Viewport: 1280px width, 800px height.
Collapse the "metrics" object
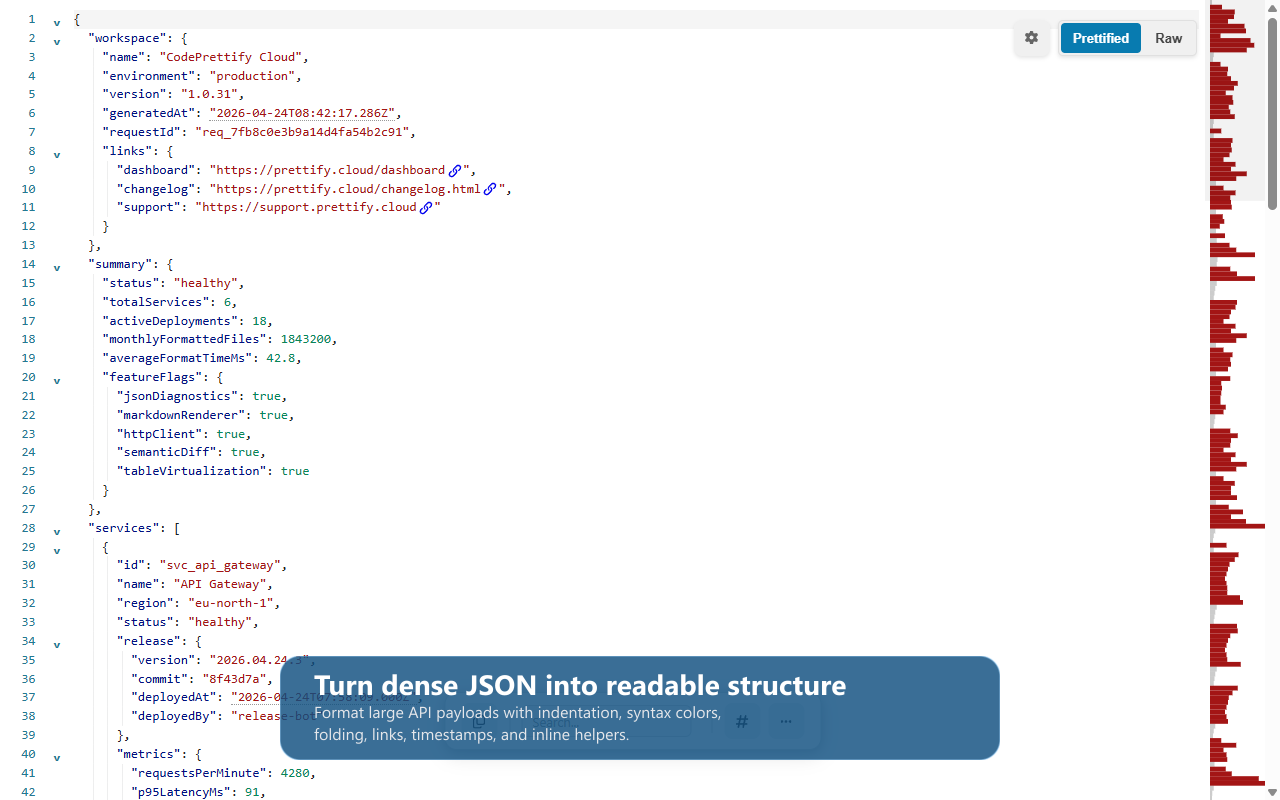click(57, 757)
